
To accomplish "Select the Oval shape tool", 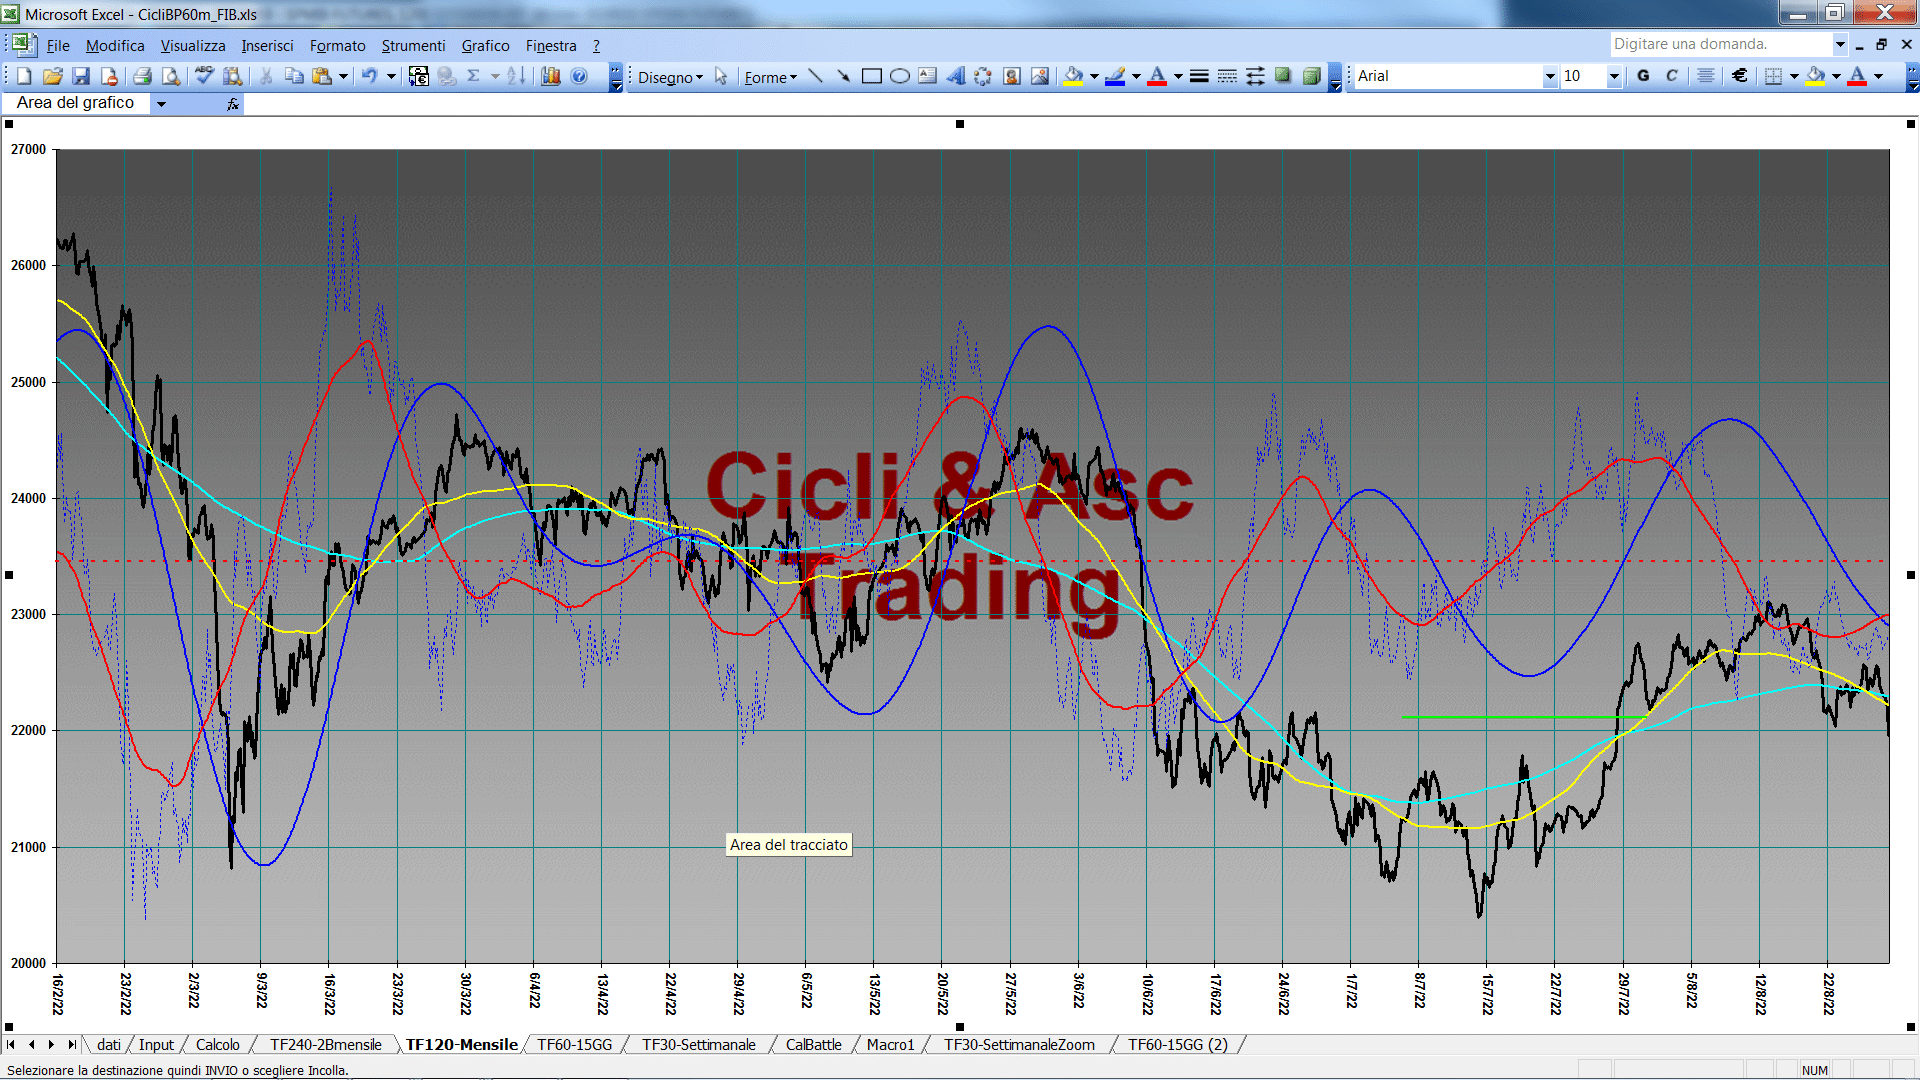I will tap(900, 76).
